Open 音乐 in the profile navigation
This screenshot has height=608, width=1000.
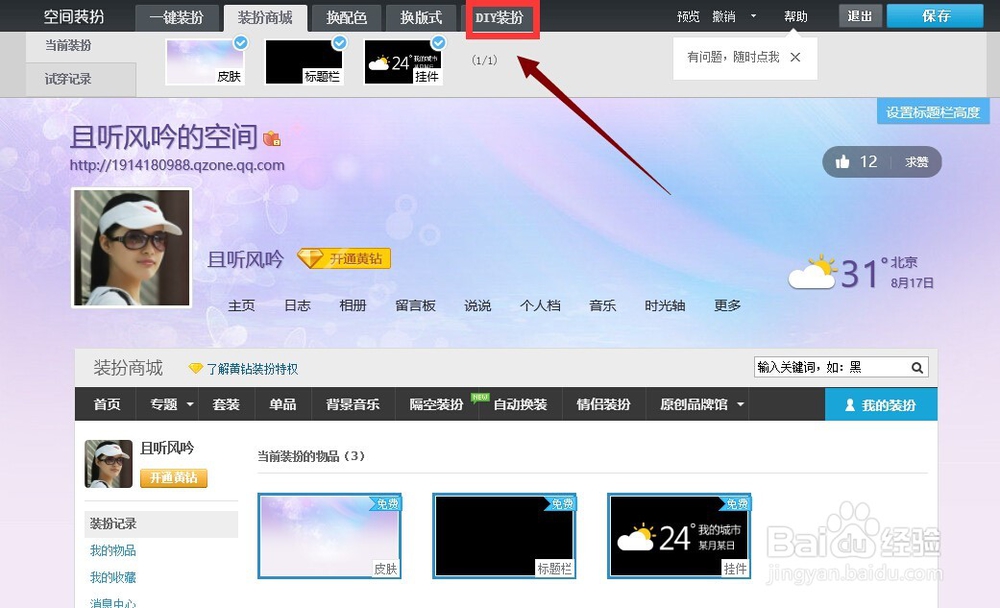[x=603, y=306]
